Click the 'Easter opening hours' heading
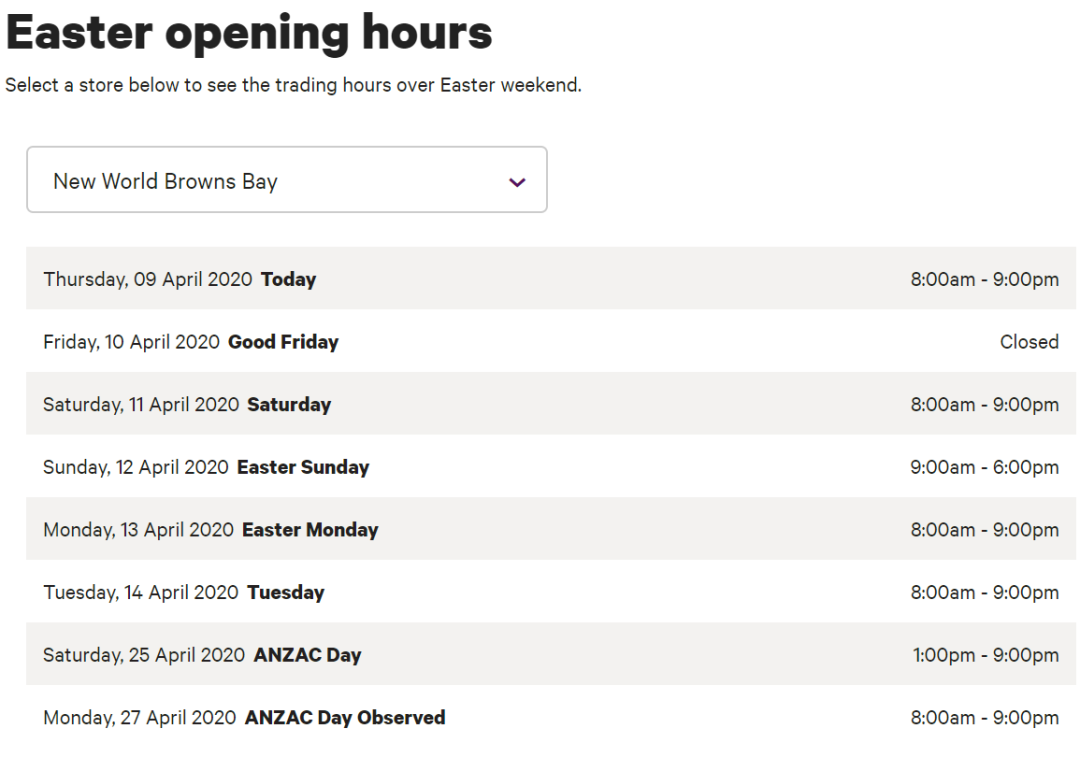This screenshot has width=1080, height=757. coord(249,32)
